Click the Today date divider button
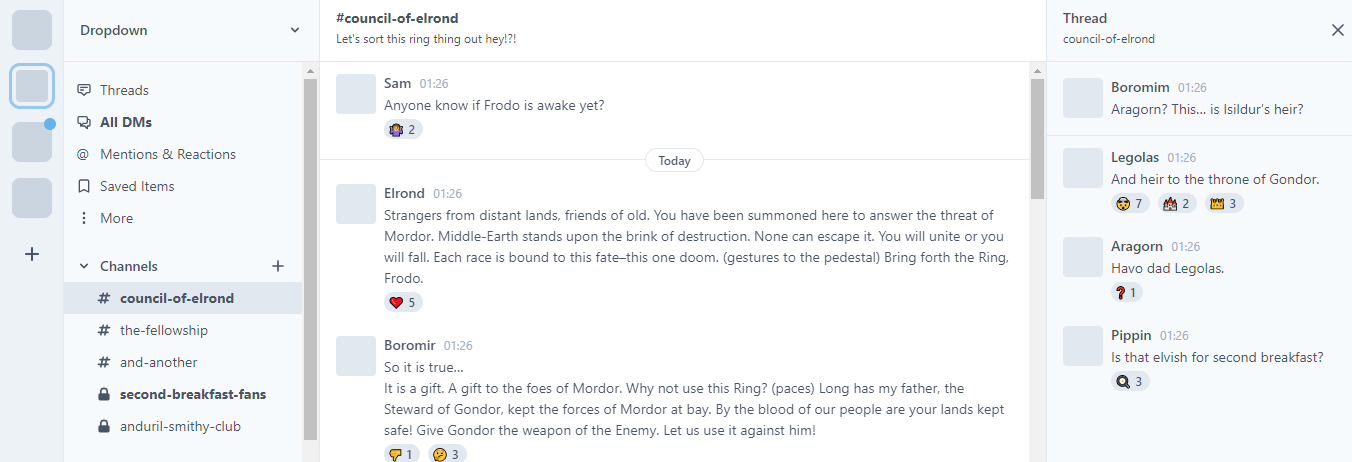Image resolution: width=1352 pixels, height=462 pixels. click(674, 160)
